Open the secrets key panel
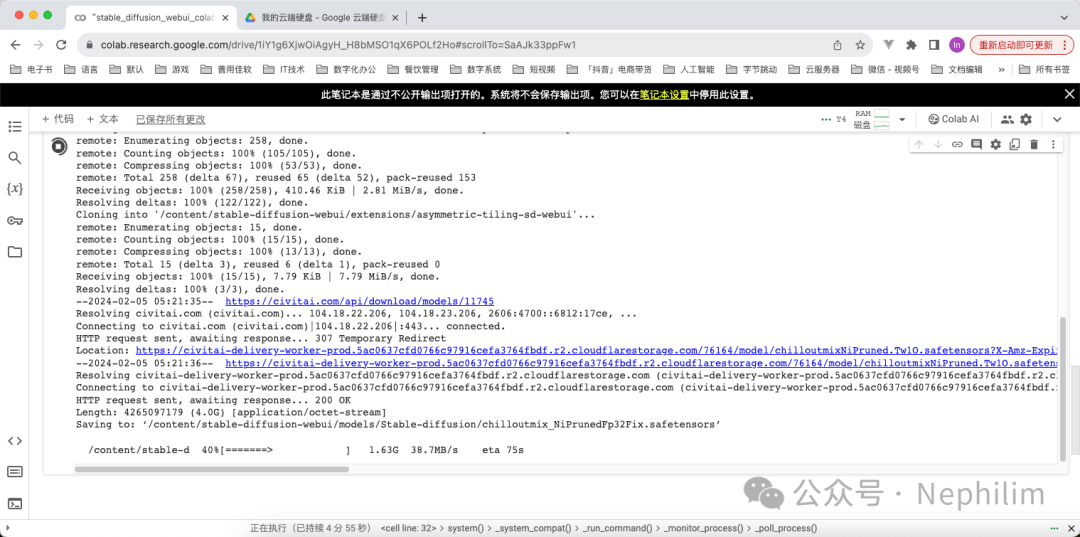1080x537 pixels. (14, 220)
